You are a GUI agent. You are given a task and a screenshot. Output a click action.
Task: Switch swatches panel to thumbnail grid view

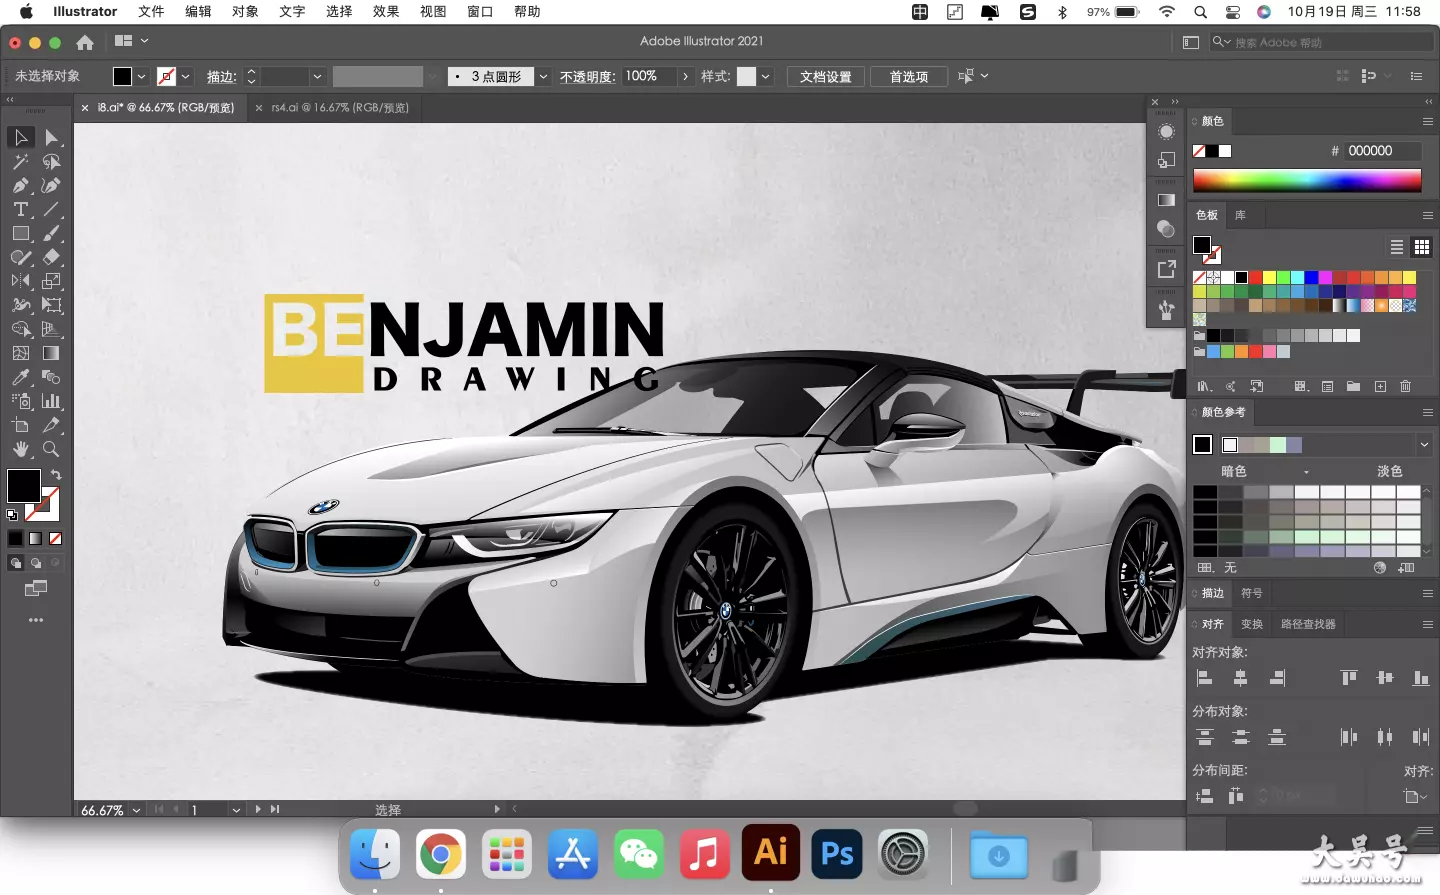point(1422,247)
